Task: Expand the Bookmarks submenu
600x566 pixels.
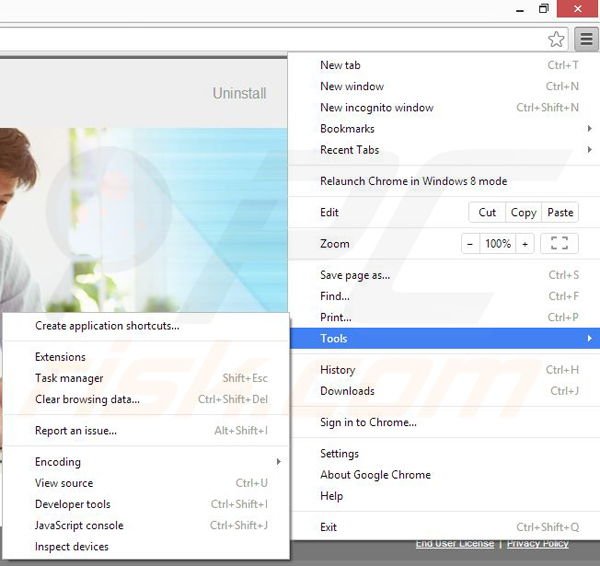Action: click(x=347, y=129)
